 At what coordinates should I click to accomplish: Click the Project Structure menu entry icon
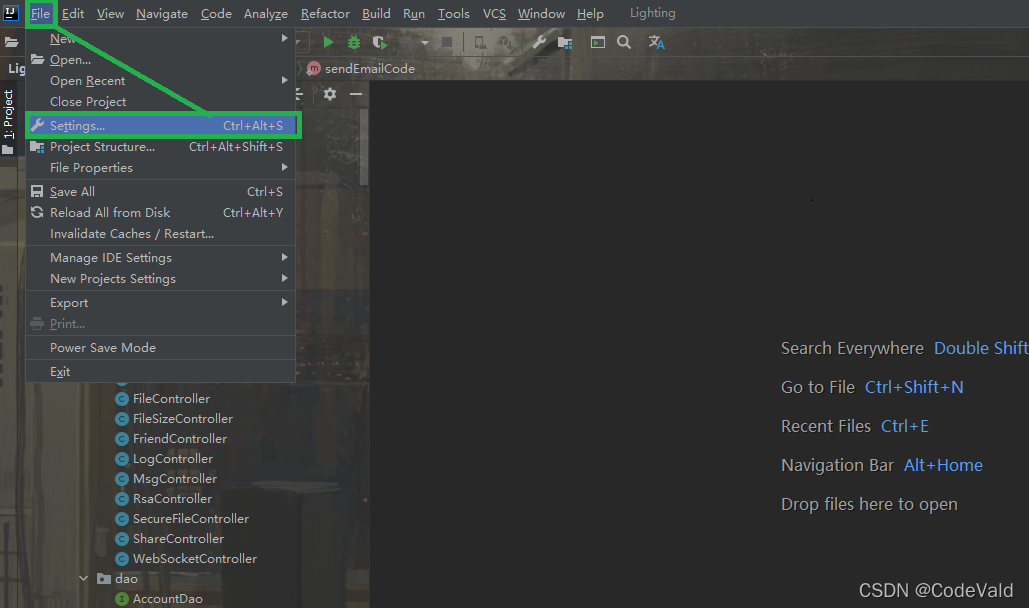tap(37, 147)
